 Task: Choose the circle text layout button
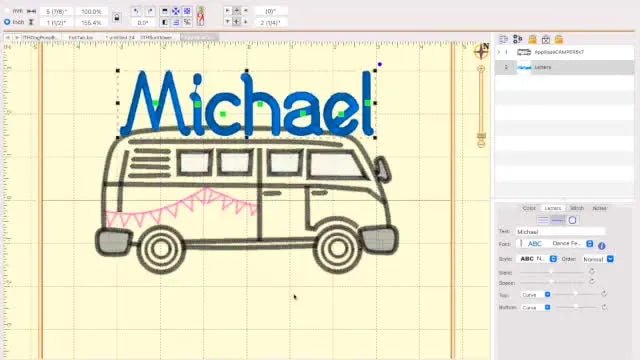(572, 220)
